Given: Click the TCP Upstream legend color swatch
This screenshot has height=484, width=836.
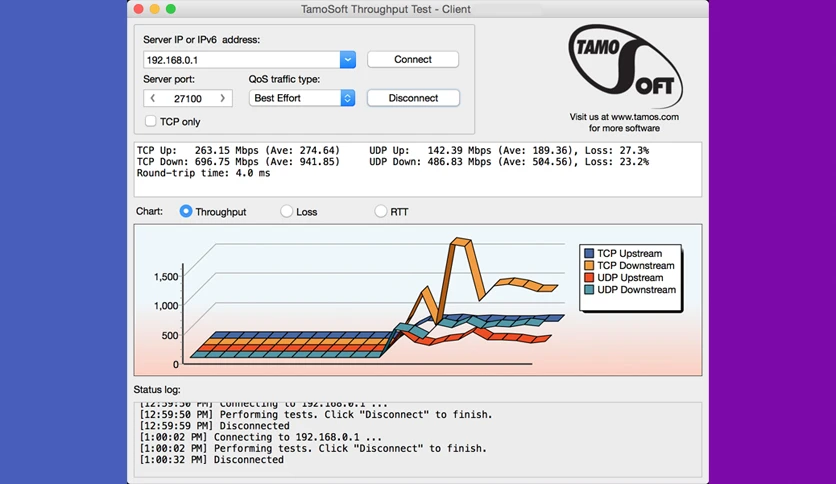Looking at the screenshot, I should point(589,253).
